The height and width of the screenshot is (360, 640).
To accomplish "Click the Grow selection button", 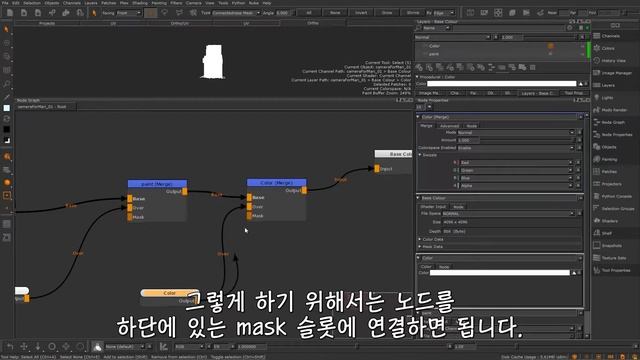I will coord(387,13).
